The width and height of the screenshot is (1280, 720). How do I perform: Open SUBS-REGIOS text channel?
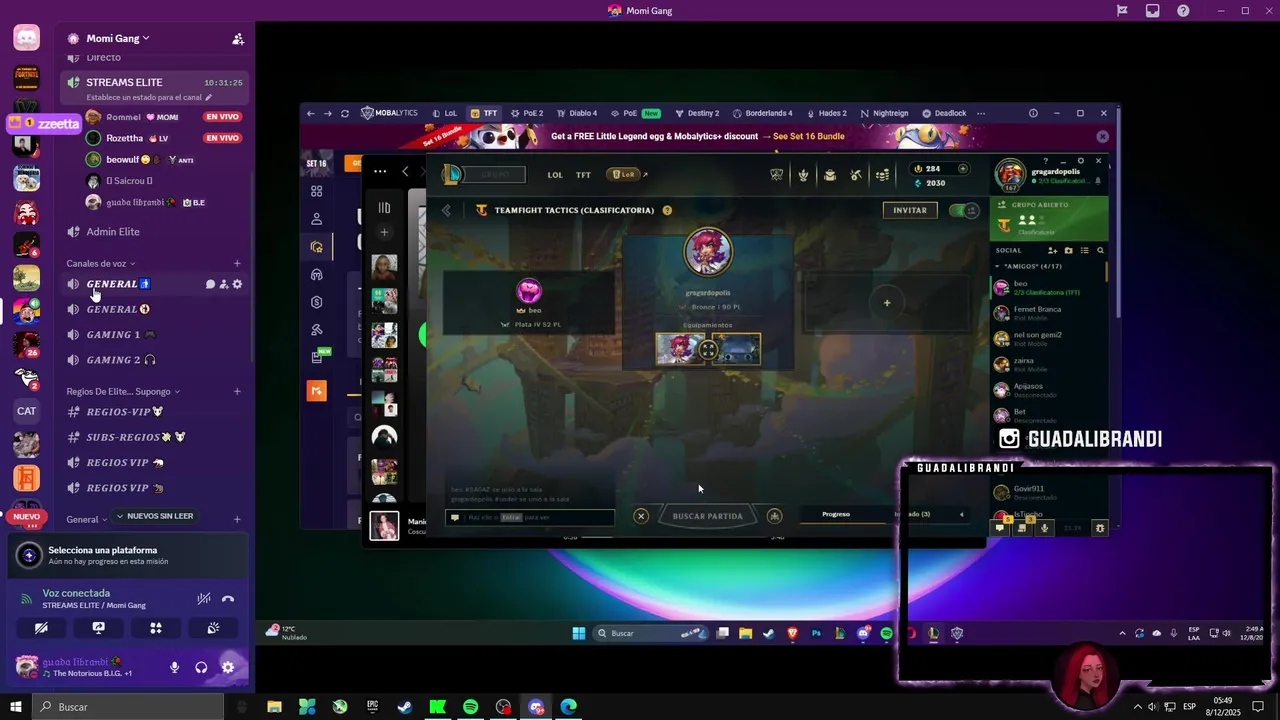(x=136, y=437)
